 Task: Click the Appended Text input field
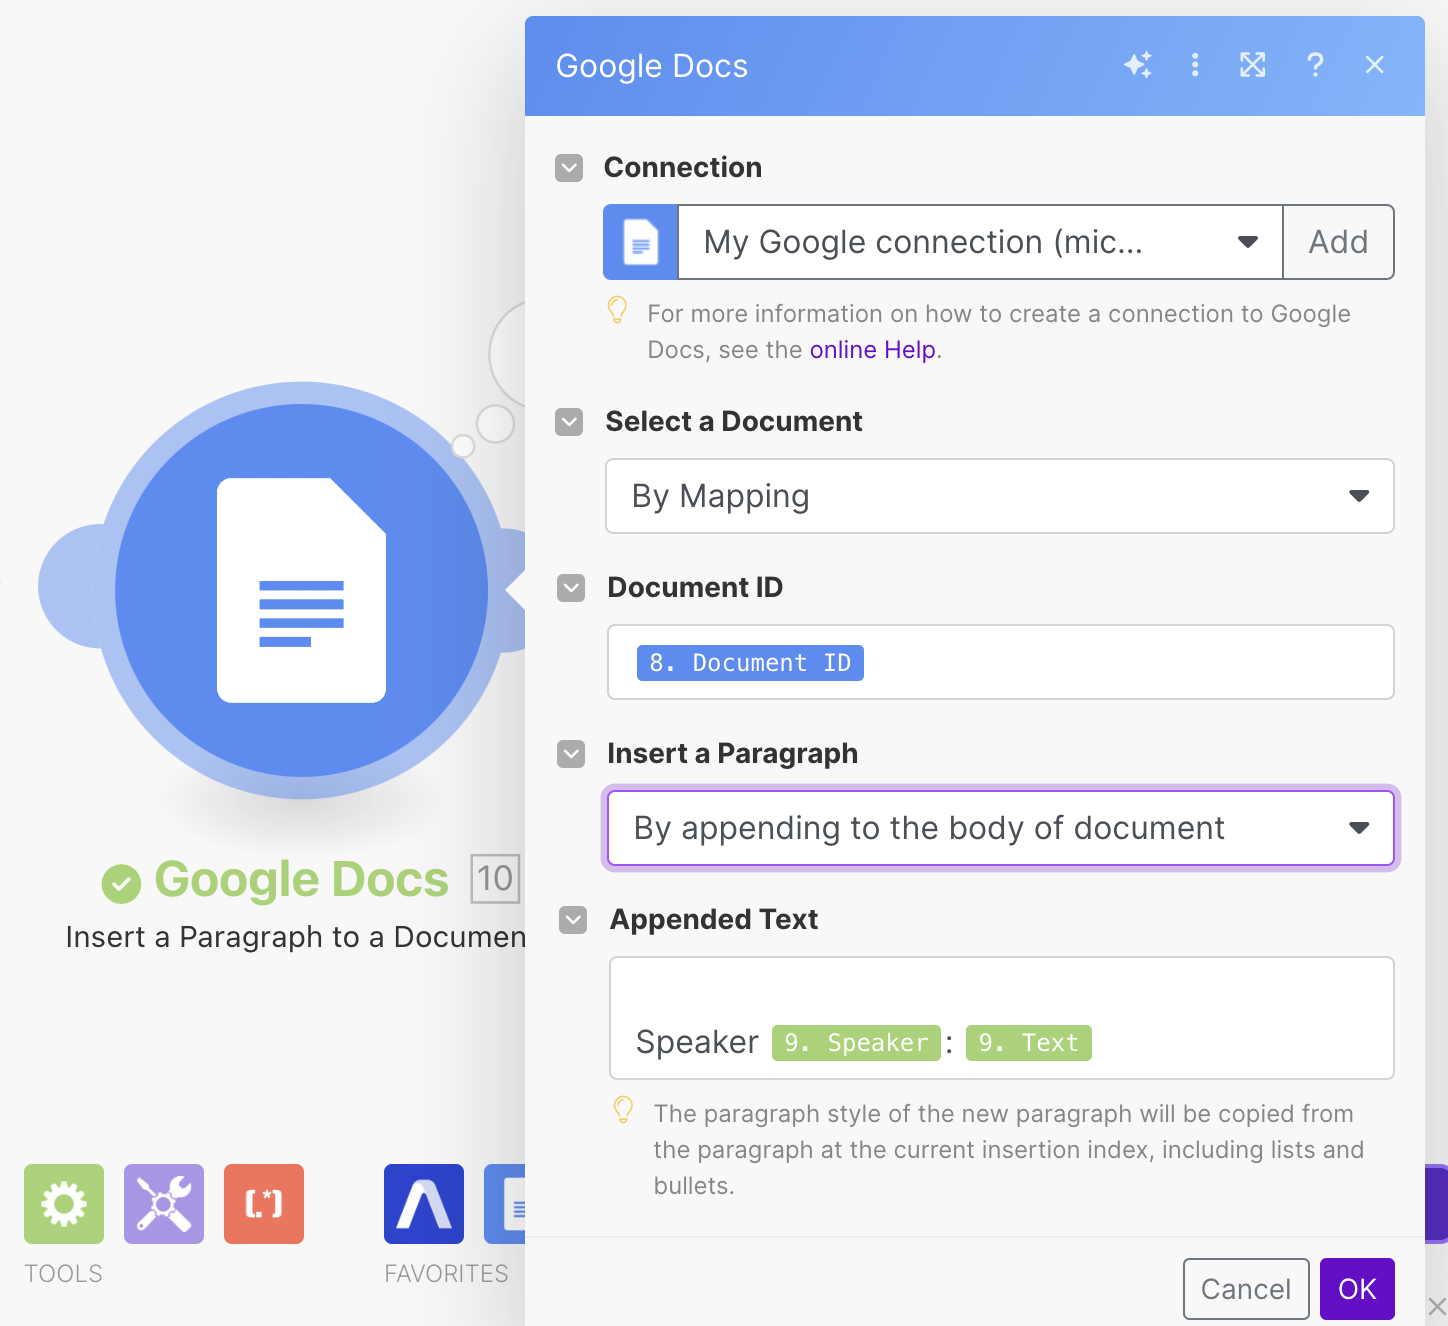(x=1002, y=1018)
